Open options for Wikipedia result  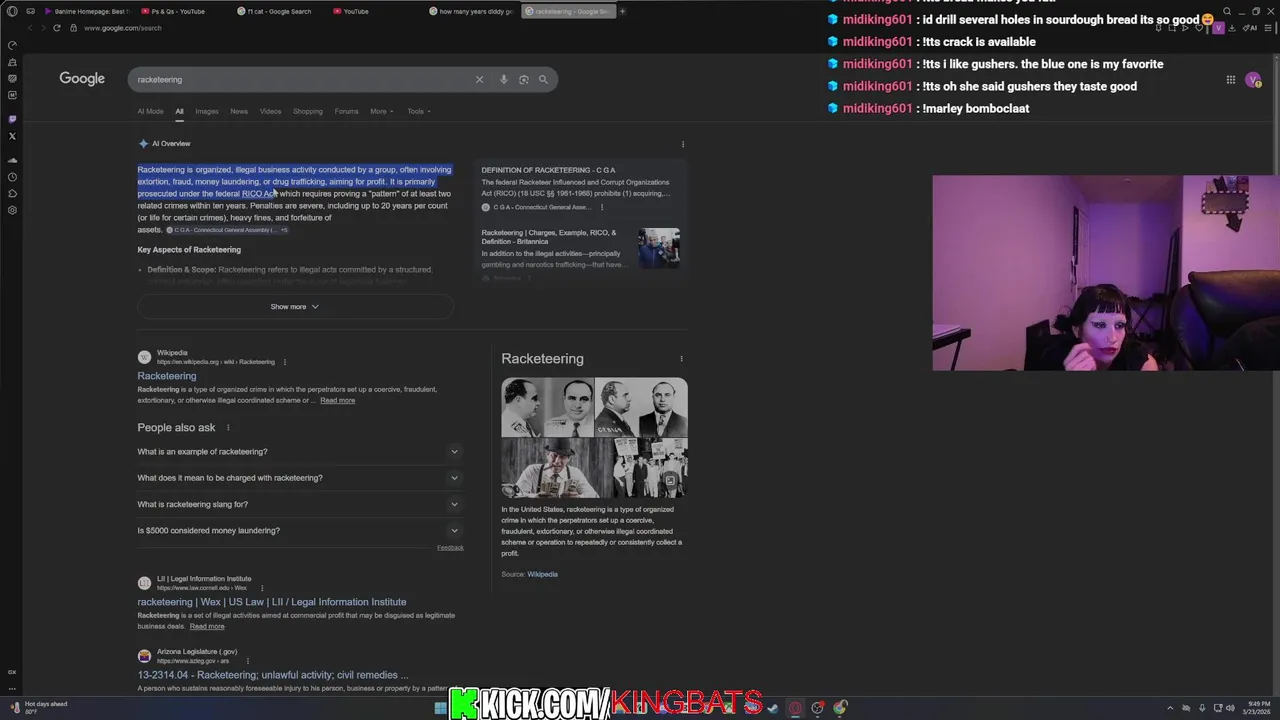click(x=285, y=362)
